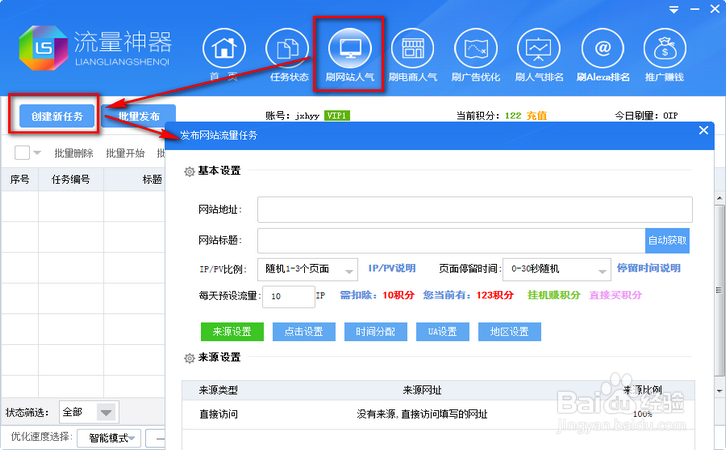Click the VIP1 account badge
This screenshot has width=726, height=450.
pyautogui.click(x=337, y=115)
